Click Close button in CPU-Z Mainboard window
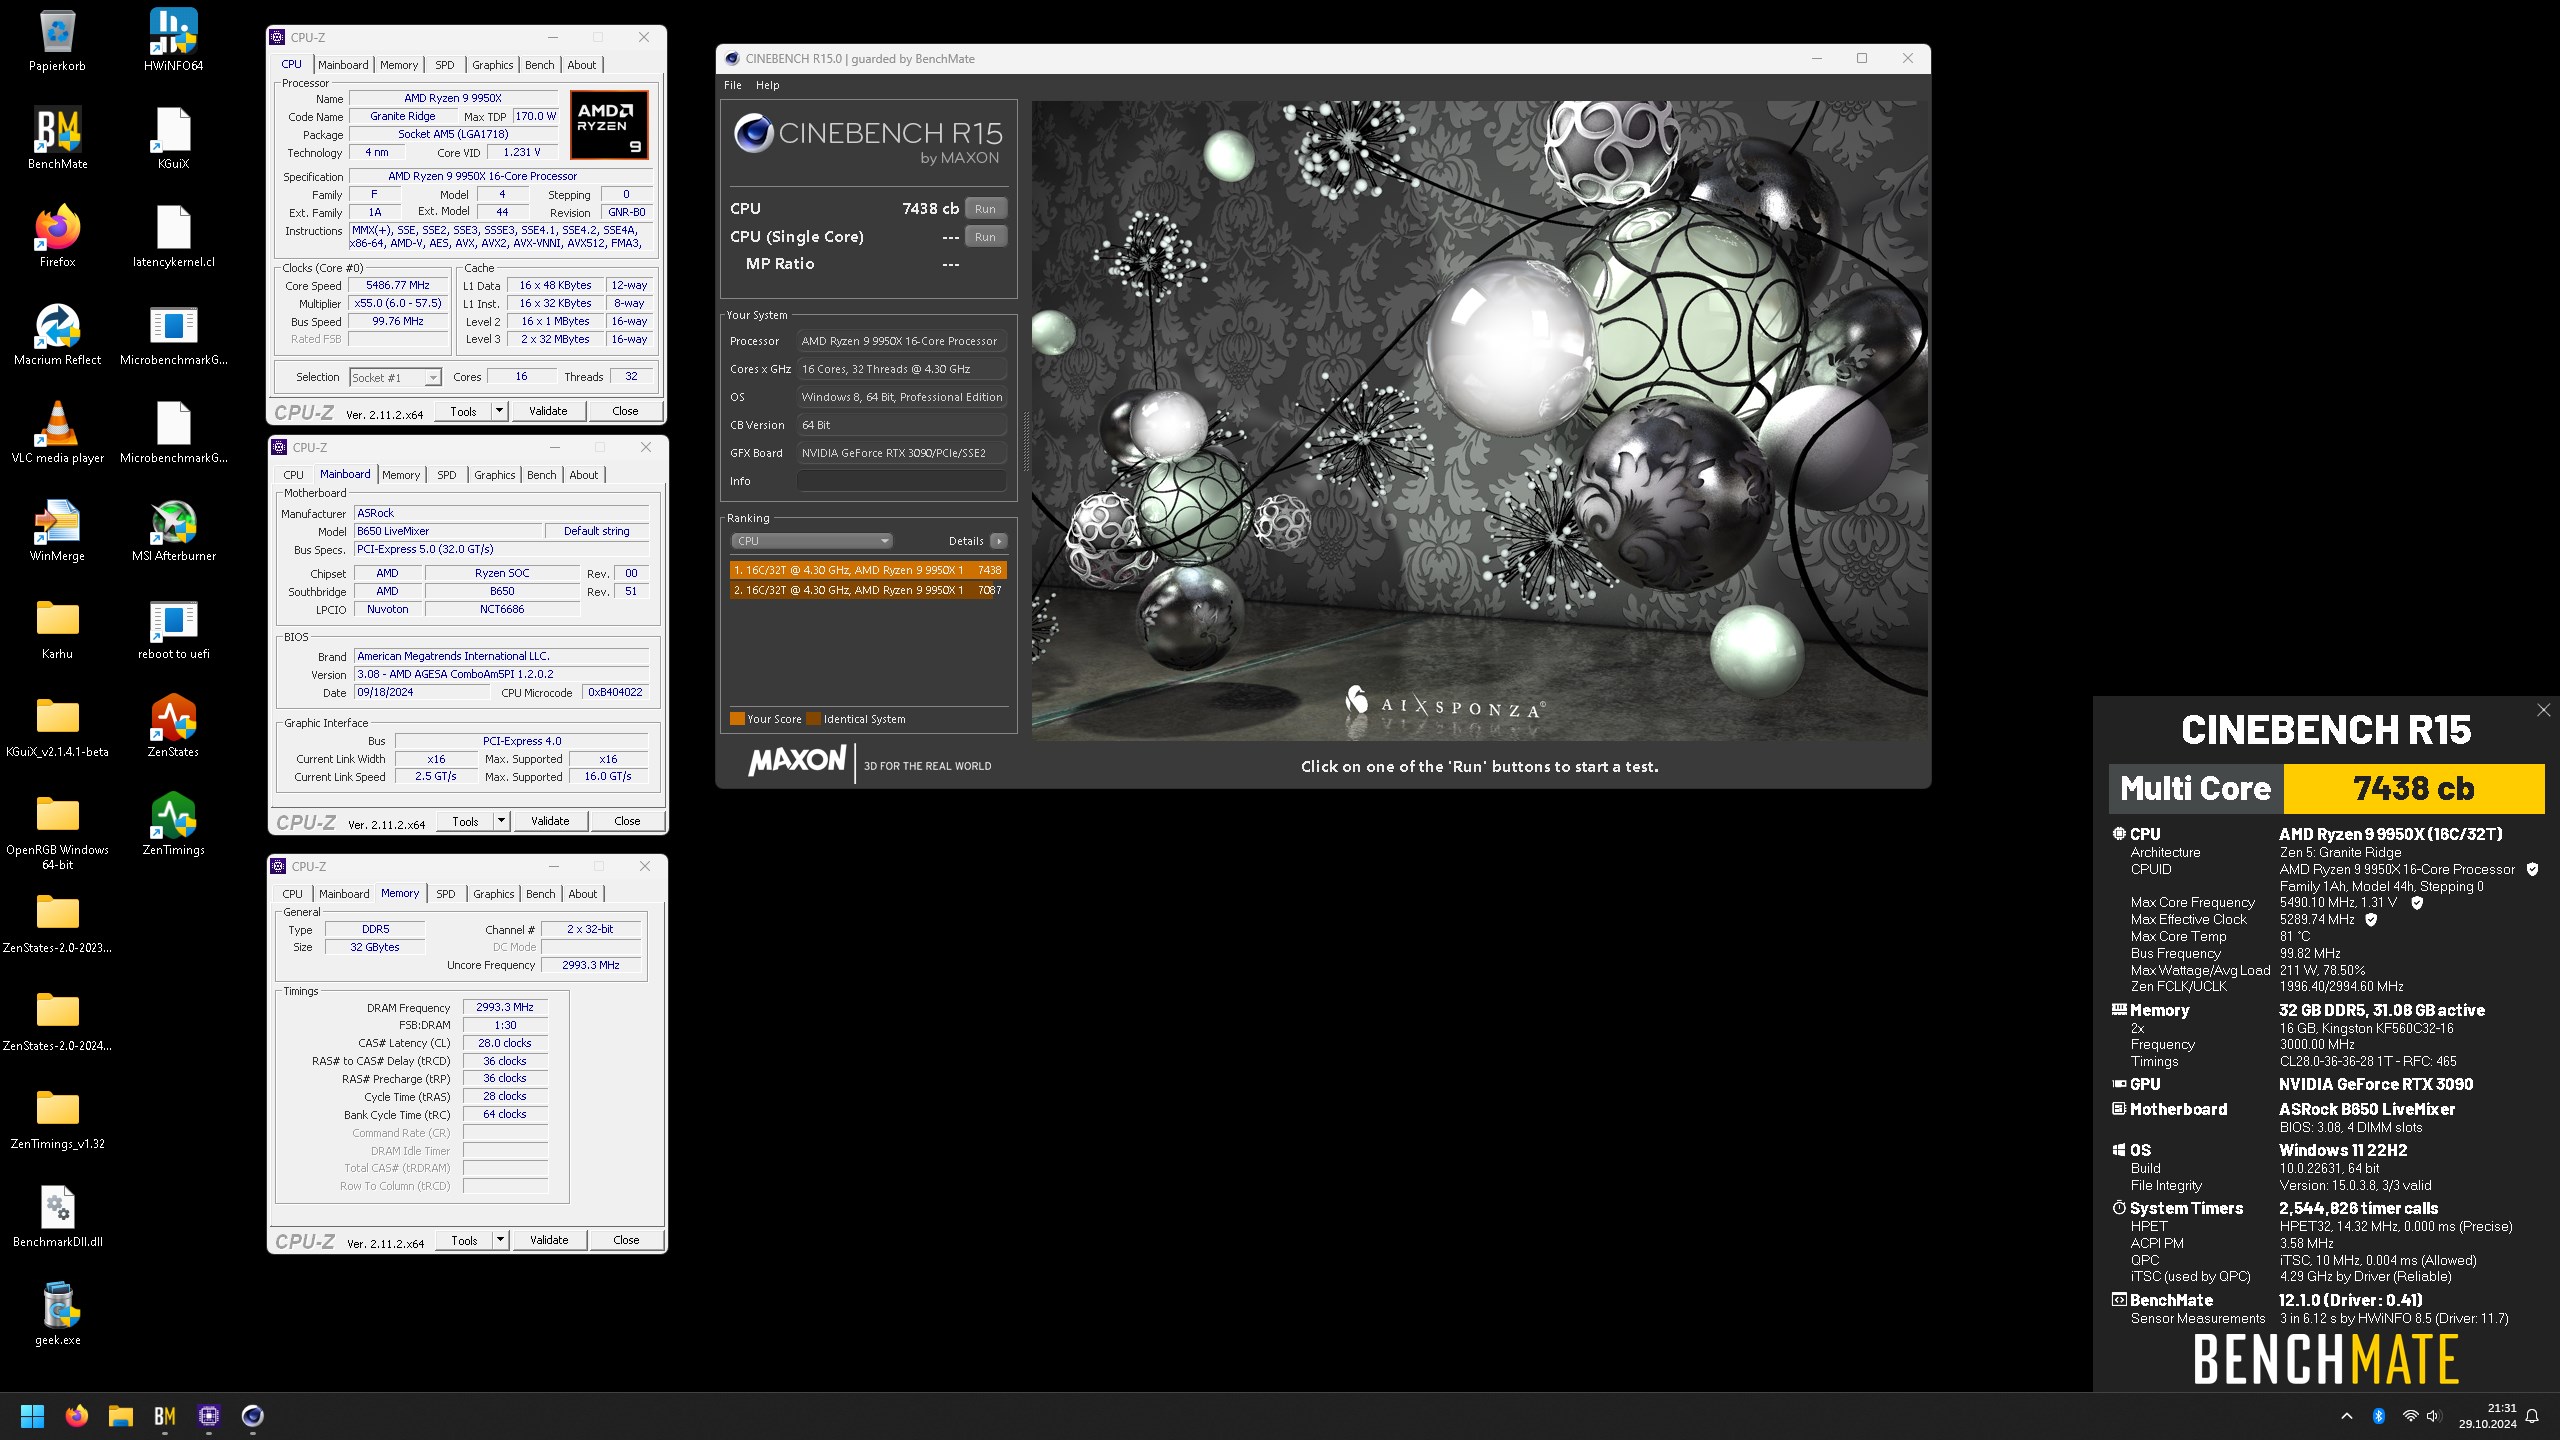 click(x=627, y=821)
